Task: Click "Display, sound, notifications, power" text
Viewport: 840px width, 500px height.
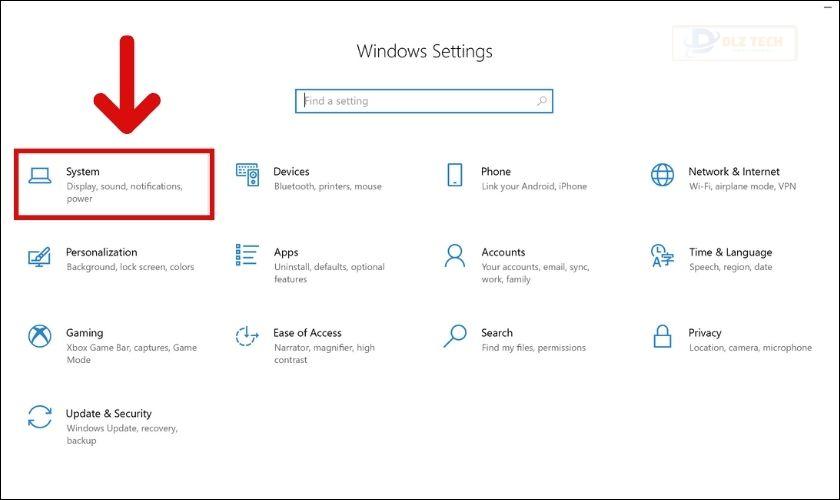Action: pos(124,192)
